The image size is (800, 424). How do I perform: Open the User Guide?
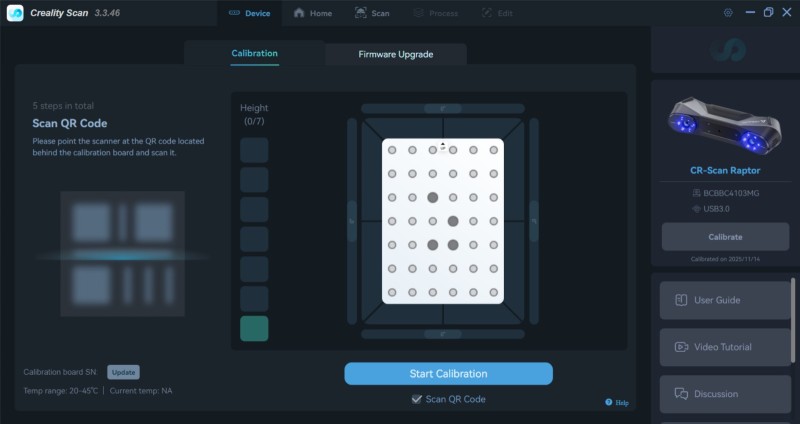tap(725, 300)
